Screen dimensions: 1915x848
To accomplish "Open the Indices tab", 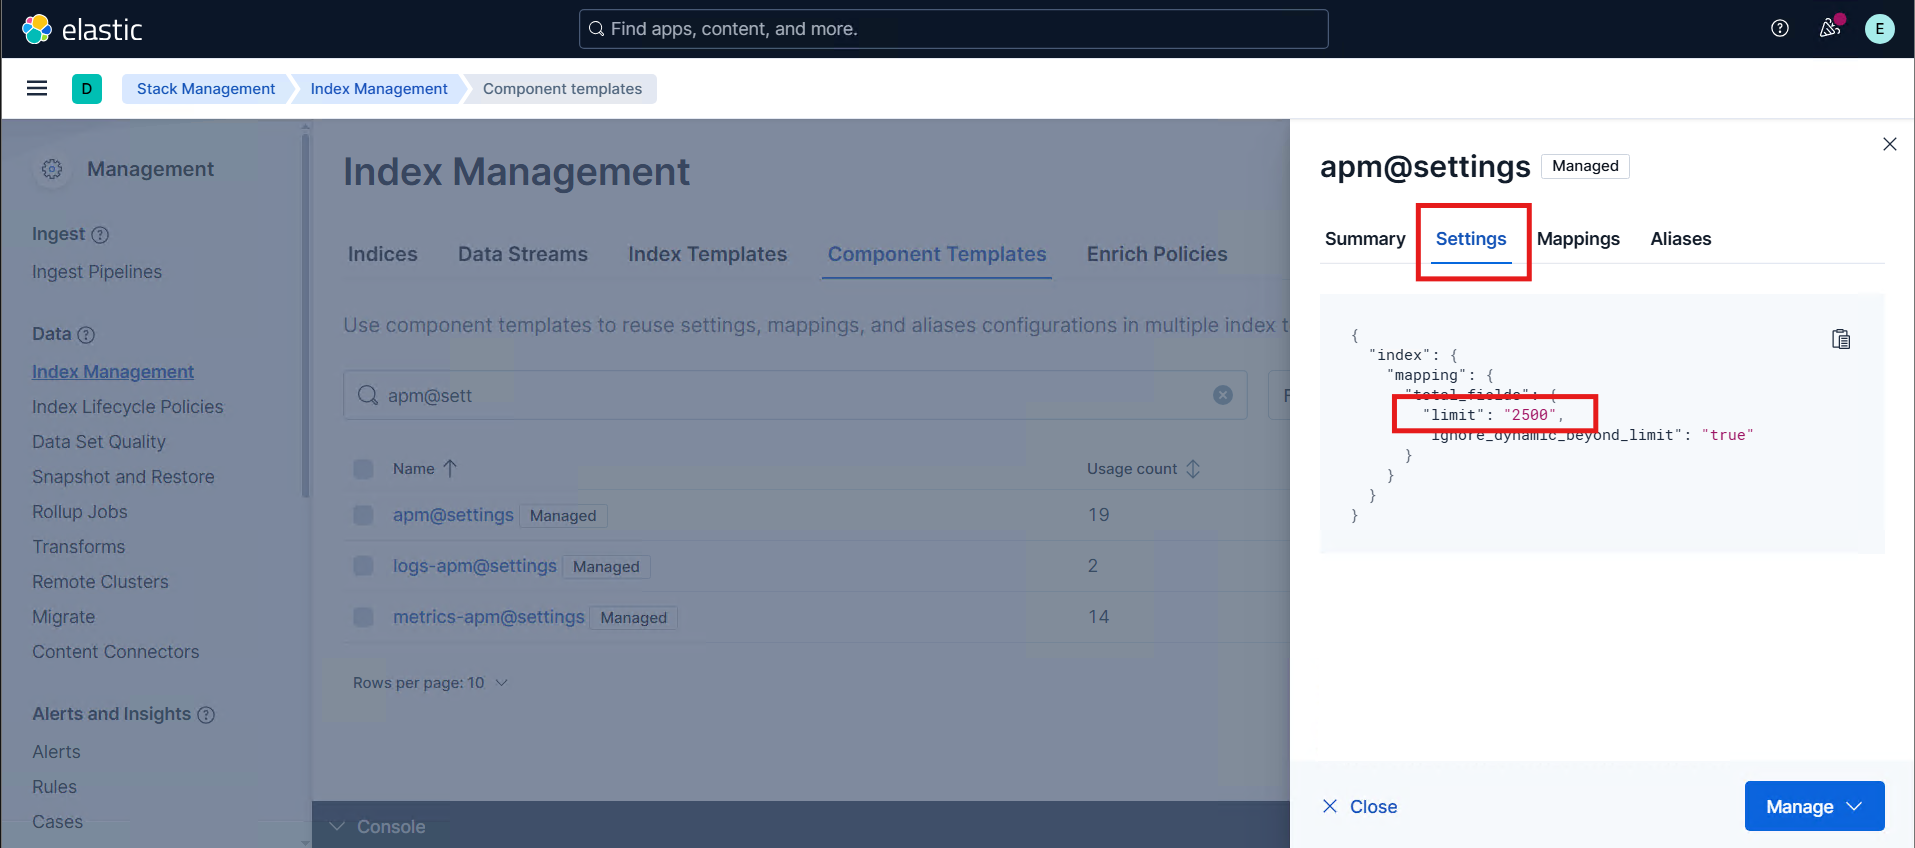I will (x=383, y=254).
